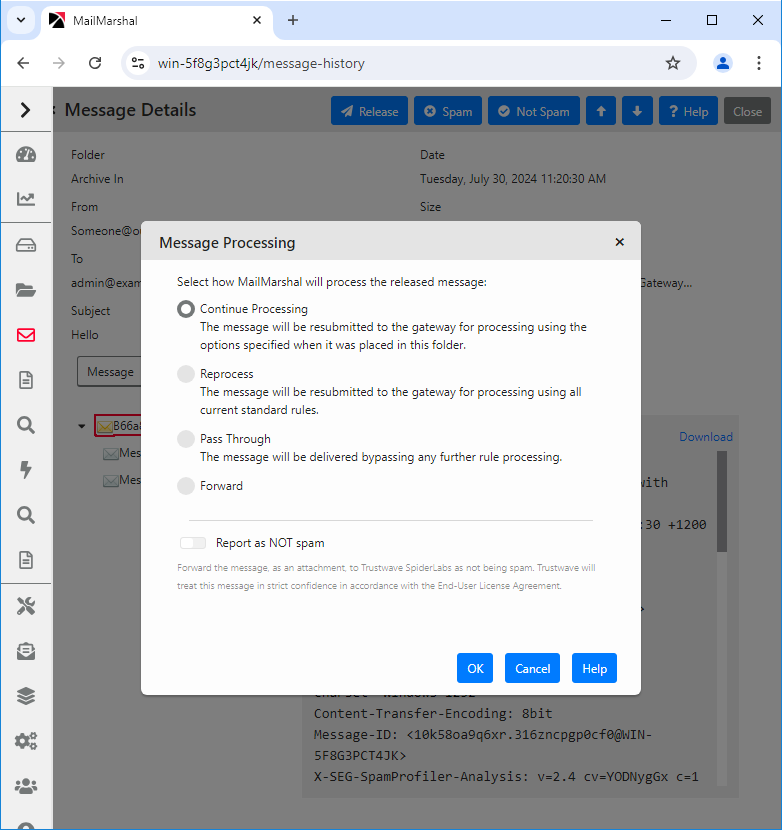The height and width of the screenshot is (831, 783).
Task: Select the Pass Through radio option
Action: (x=186, y=439)
